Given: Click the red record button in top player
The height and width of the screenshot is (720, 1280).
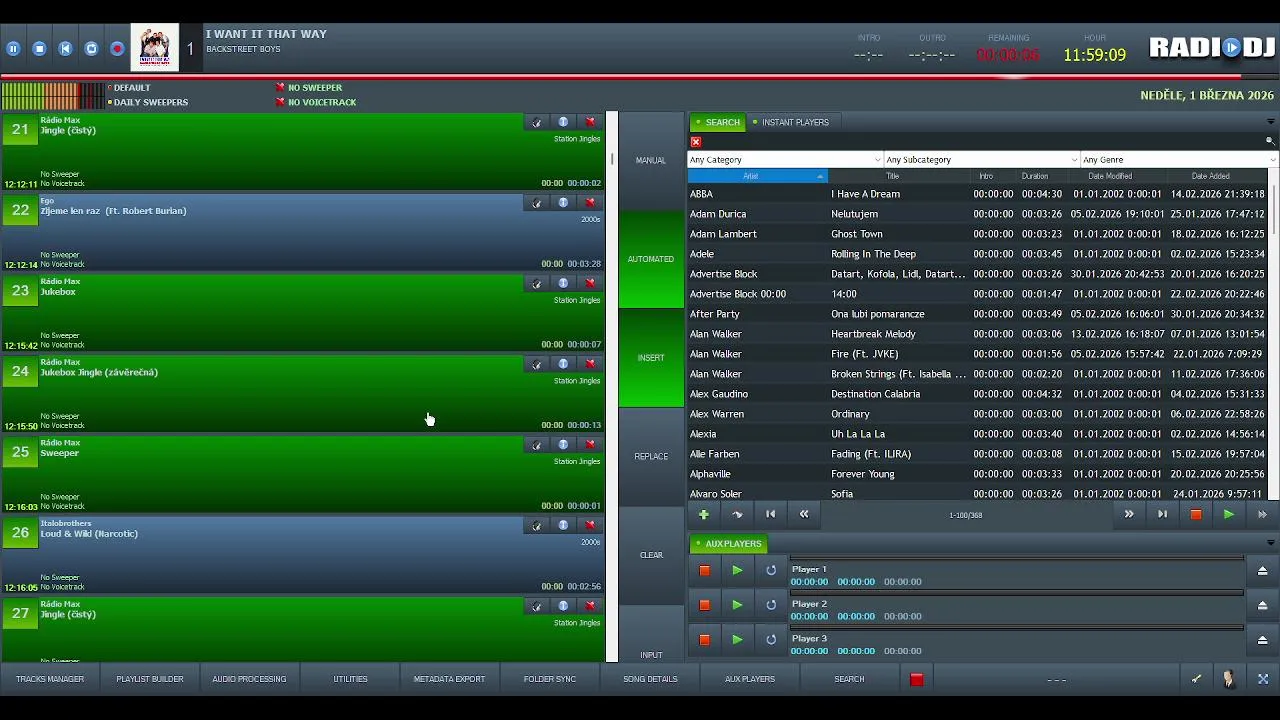Looking at the screenshot, I should coord(117,48).
